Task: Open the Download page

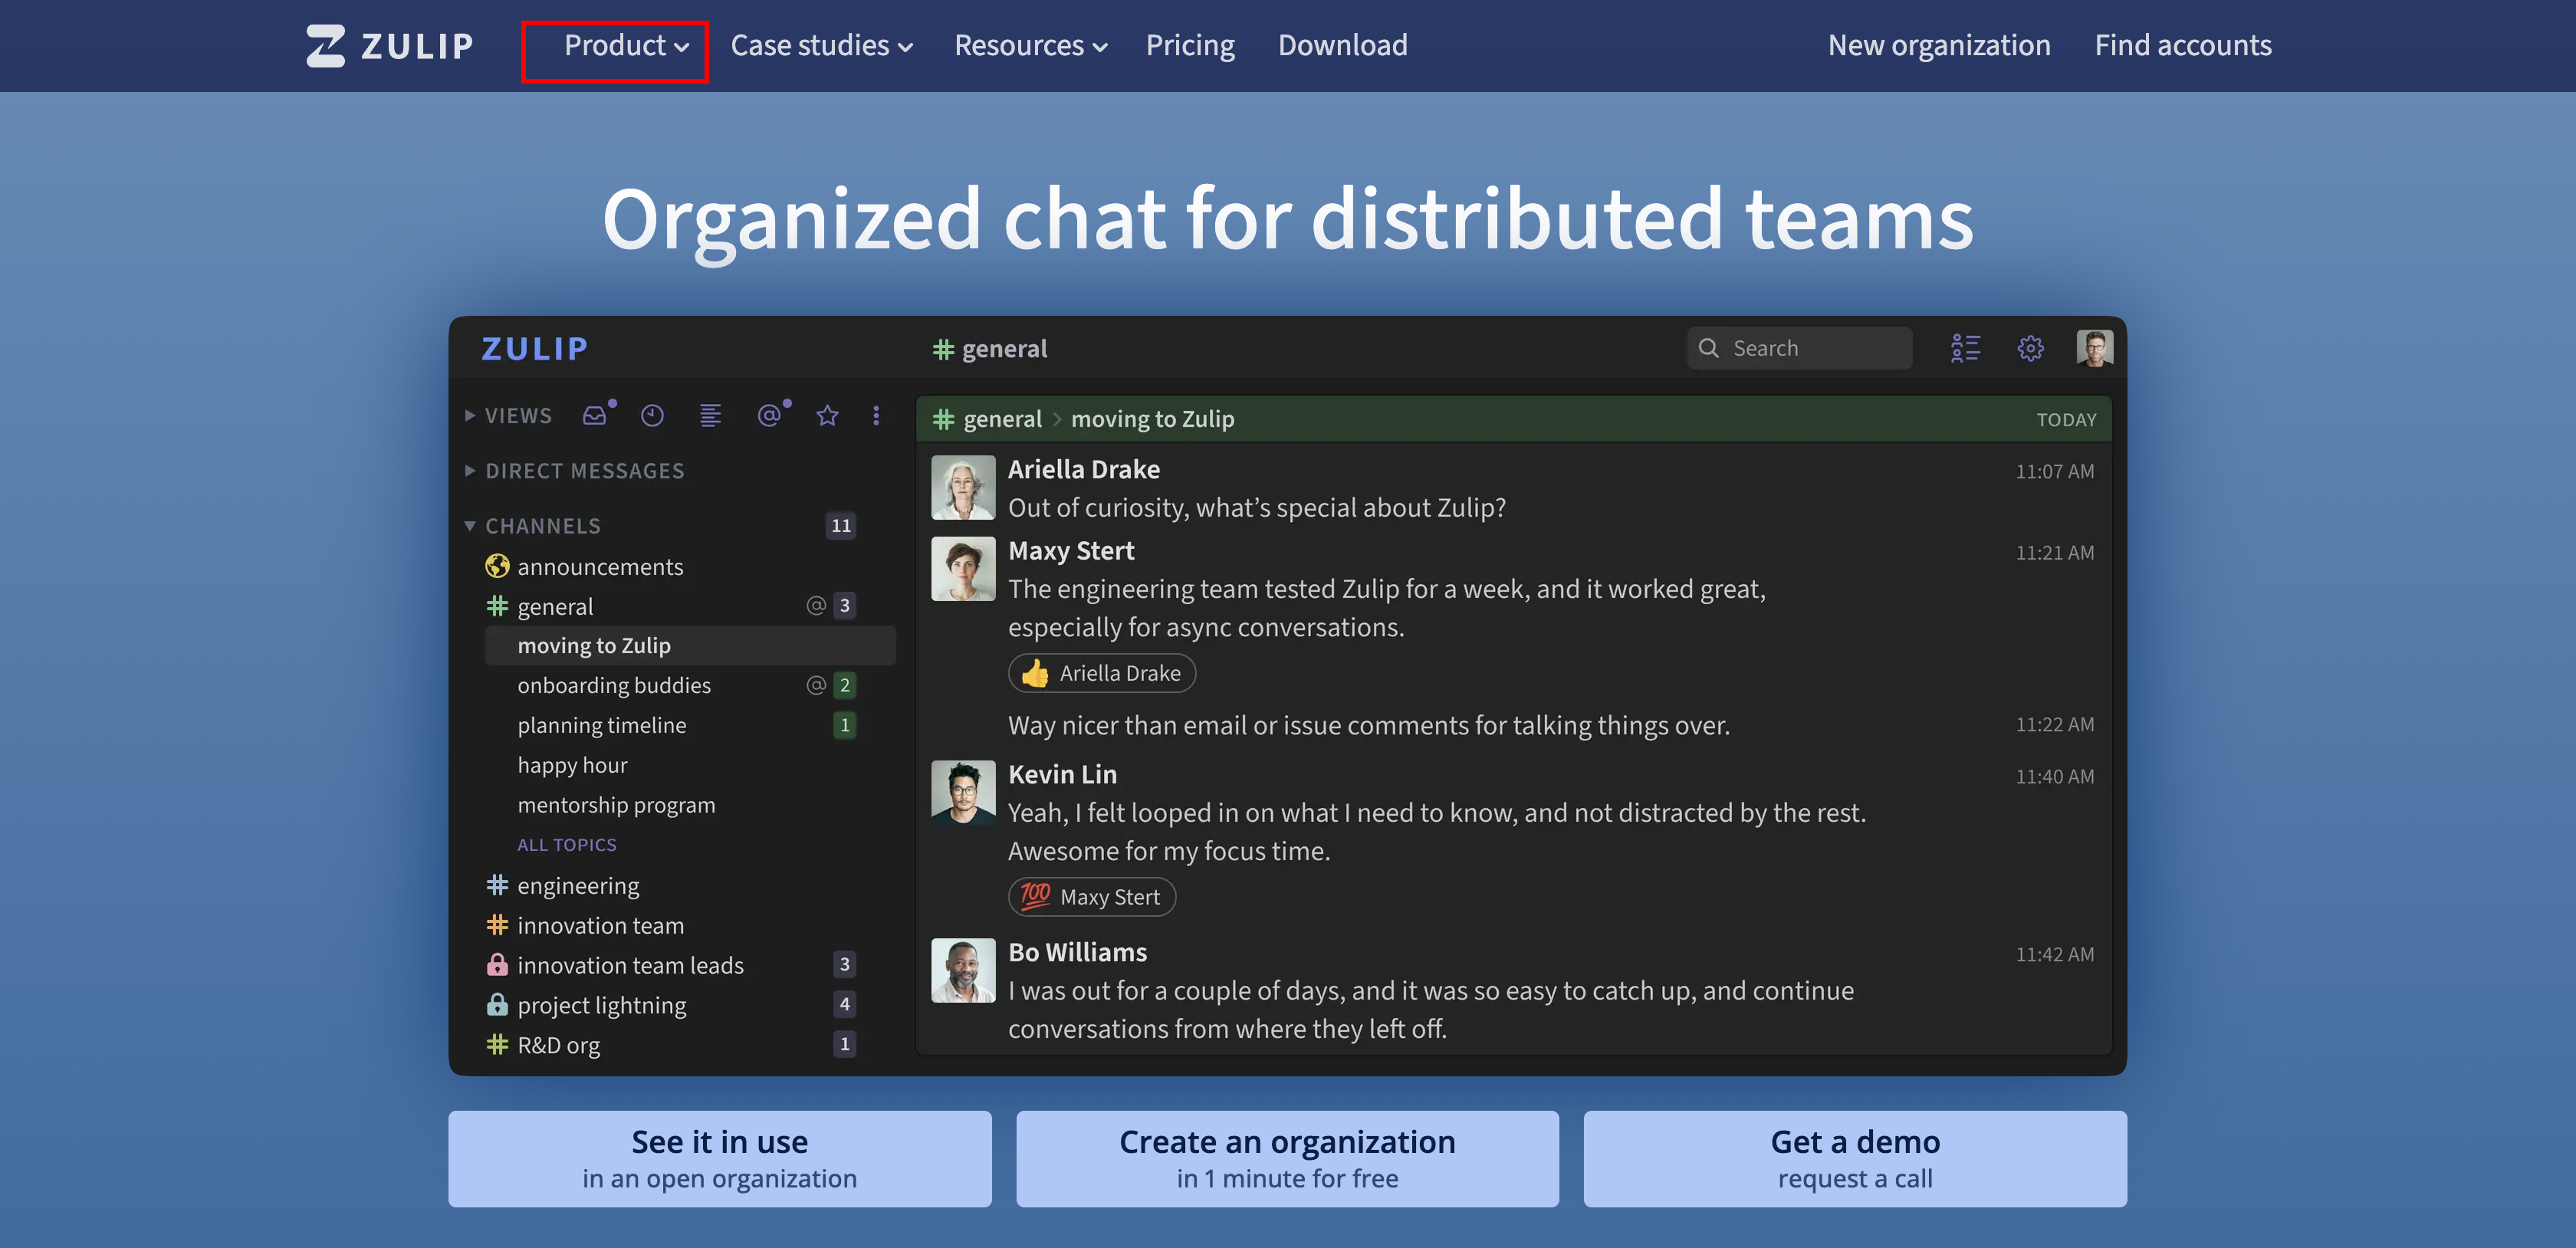Action: pyautogui.click(x=1342, y=46)
